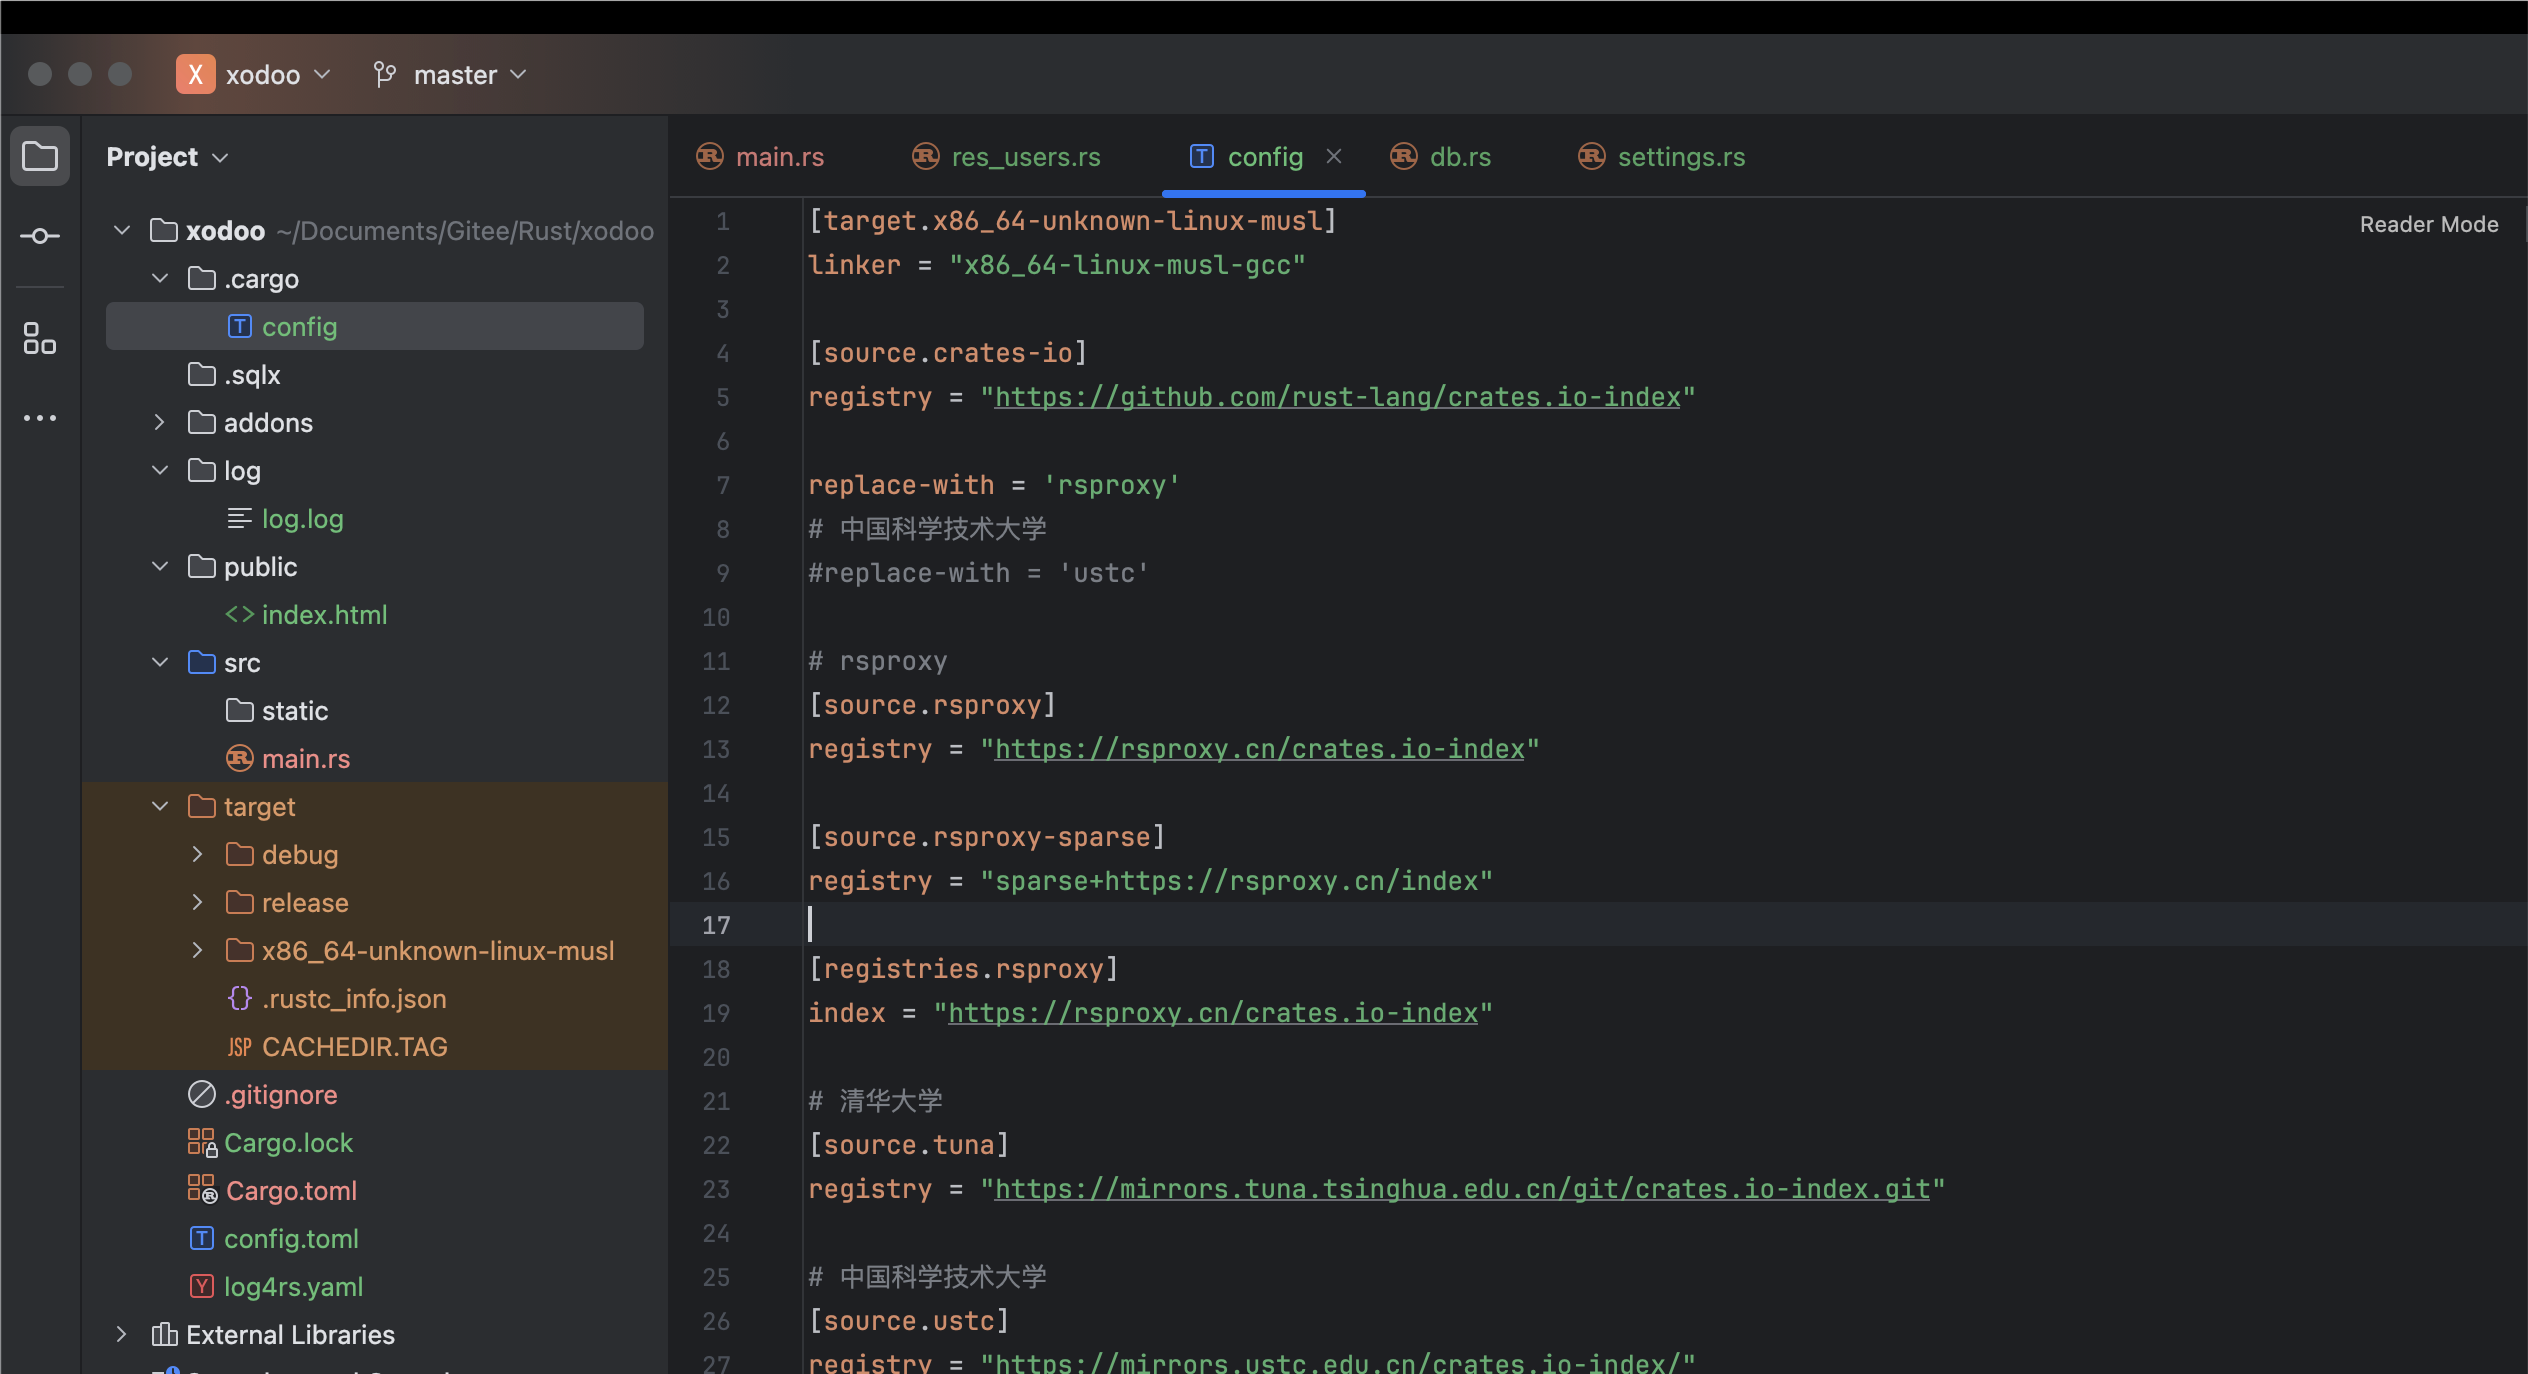Open the github.com crates.io-index link
Screen dimensions: 2528x1374
1338,397
